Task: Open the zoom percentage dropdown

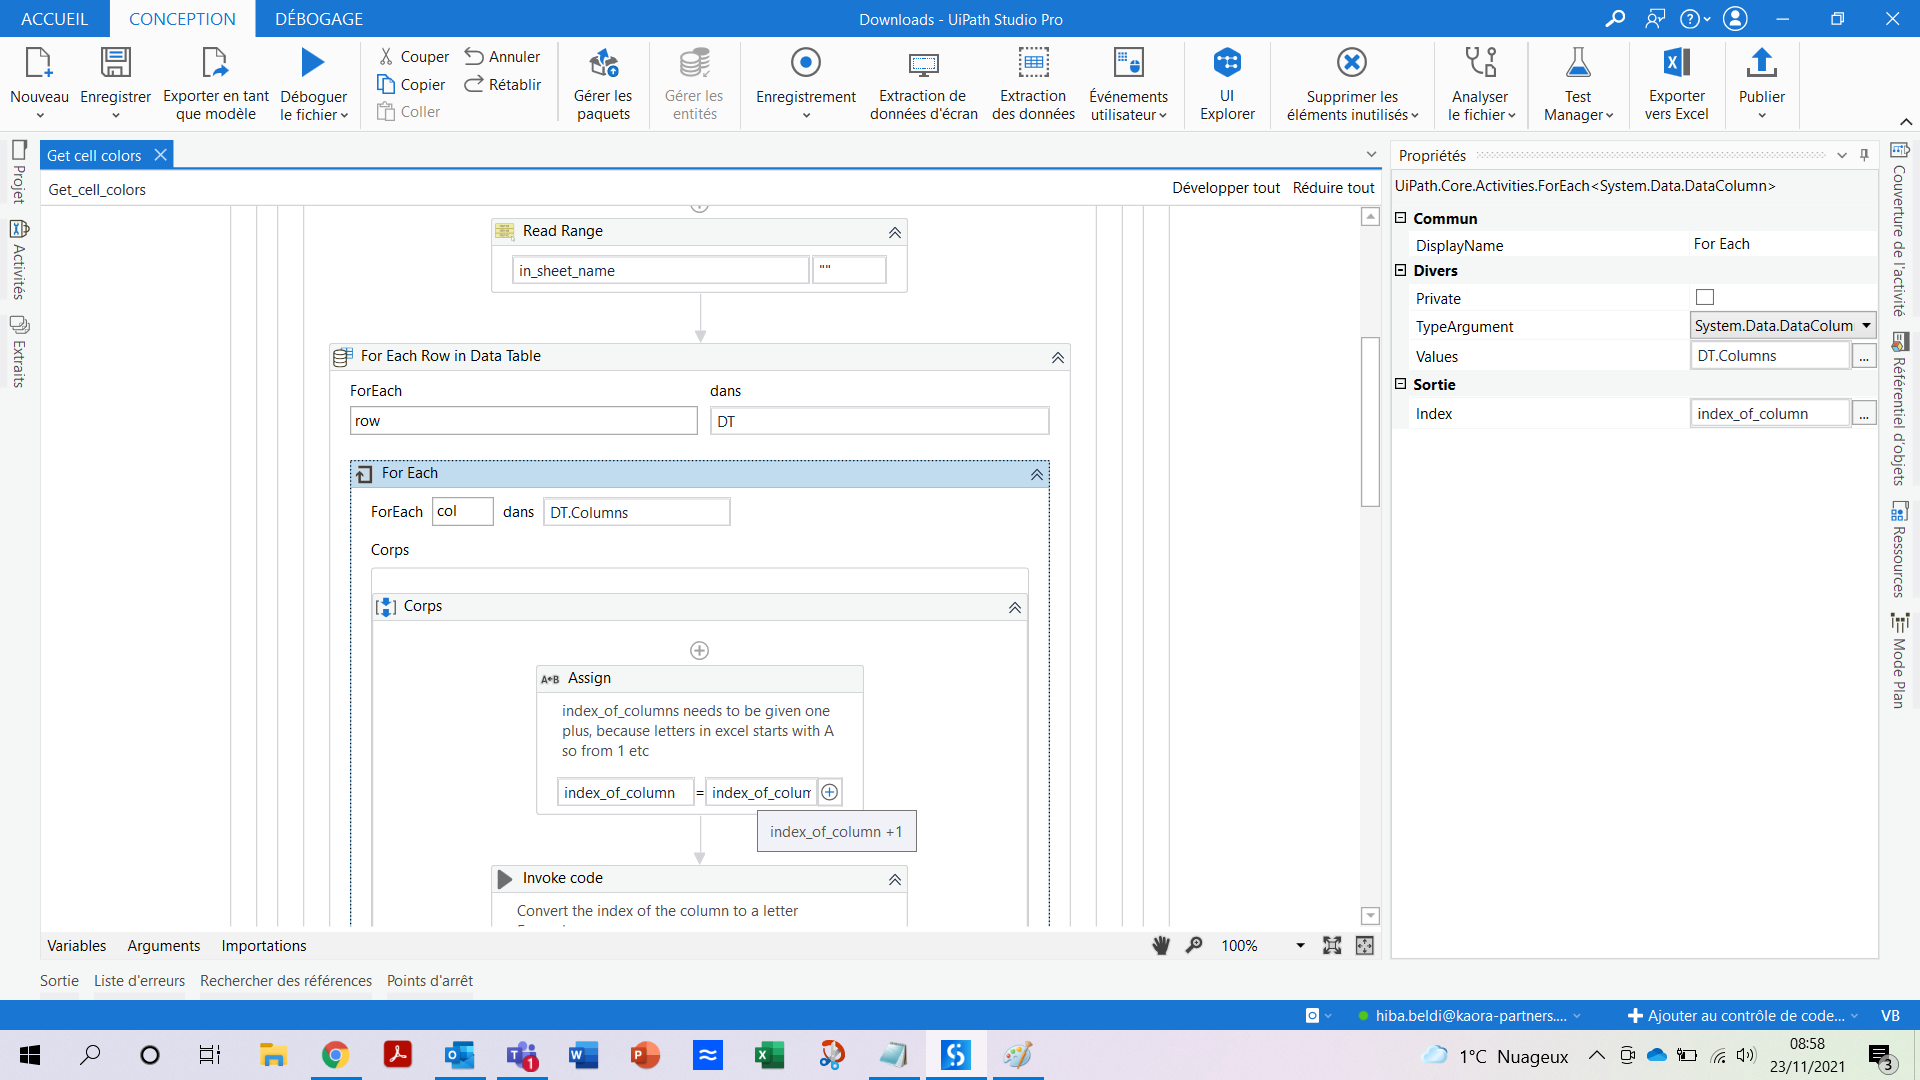Action: 1300,946
